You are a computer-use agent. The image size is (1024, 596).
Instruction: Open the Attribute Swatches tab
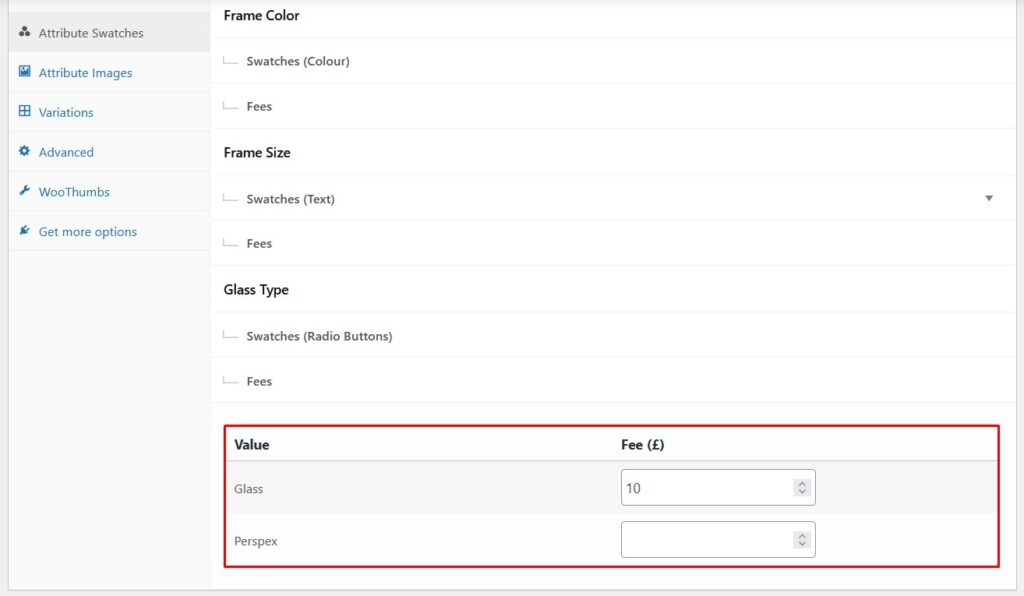point(91,33)
